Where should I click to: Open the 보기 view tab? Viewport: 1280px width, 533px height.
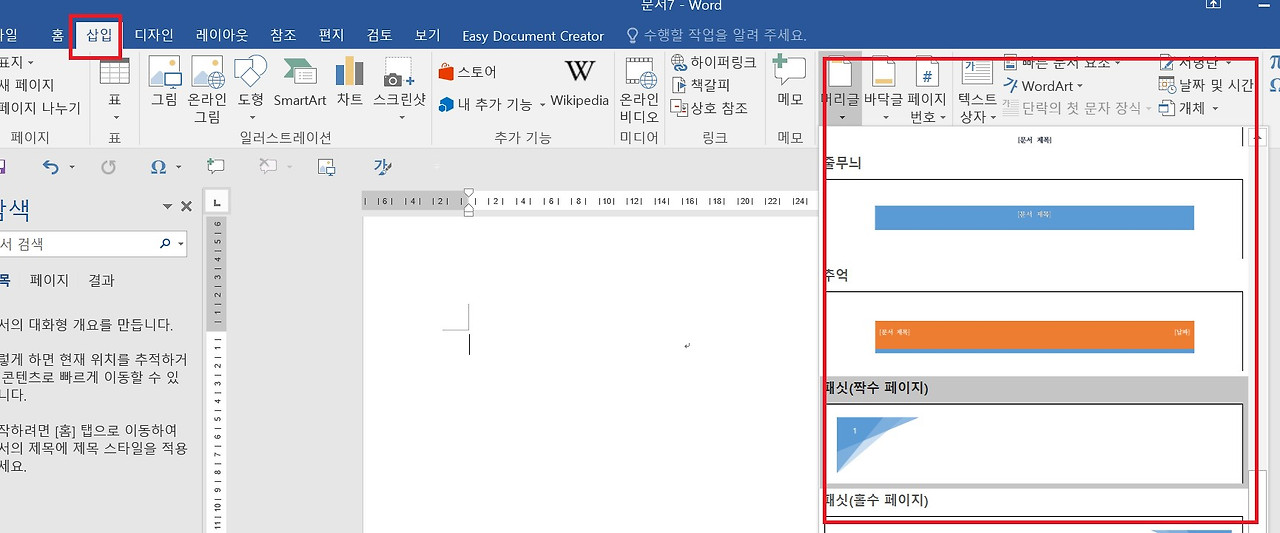pos(427,35)
